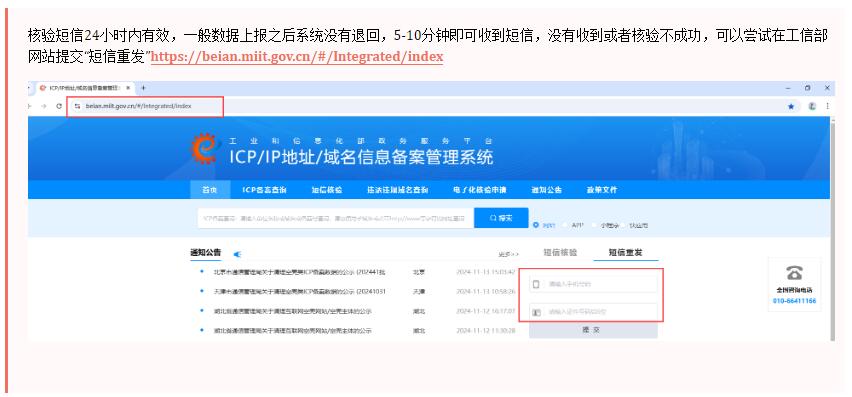
Task: Open the 北京 ICP notice dated 2024-11-13 15:03
Action: click(299, 272)
